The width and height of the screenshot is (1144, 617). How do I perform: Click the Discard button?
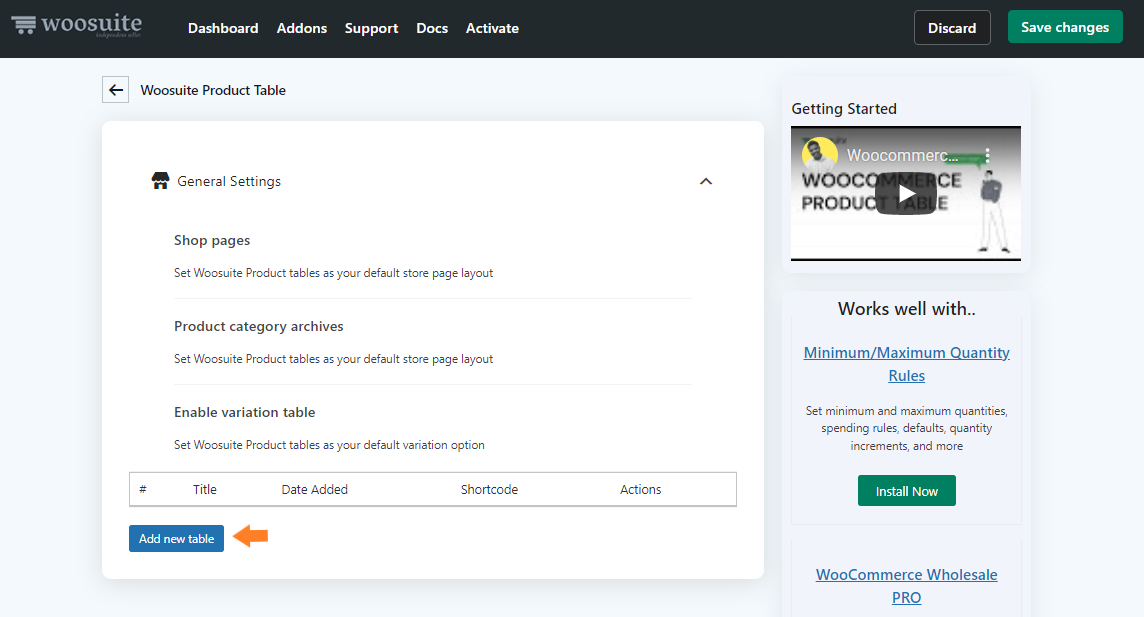952,28
